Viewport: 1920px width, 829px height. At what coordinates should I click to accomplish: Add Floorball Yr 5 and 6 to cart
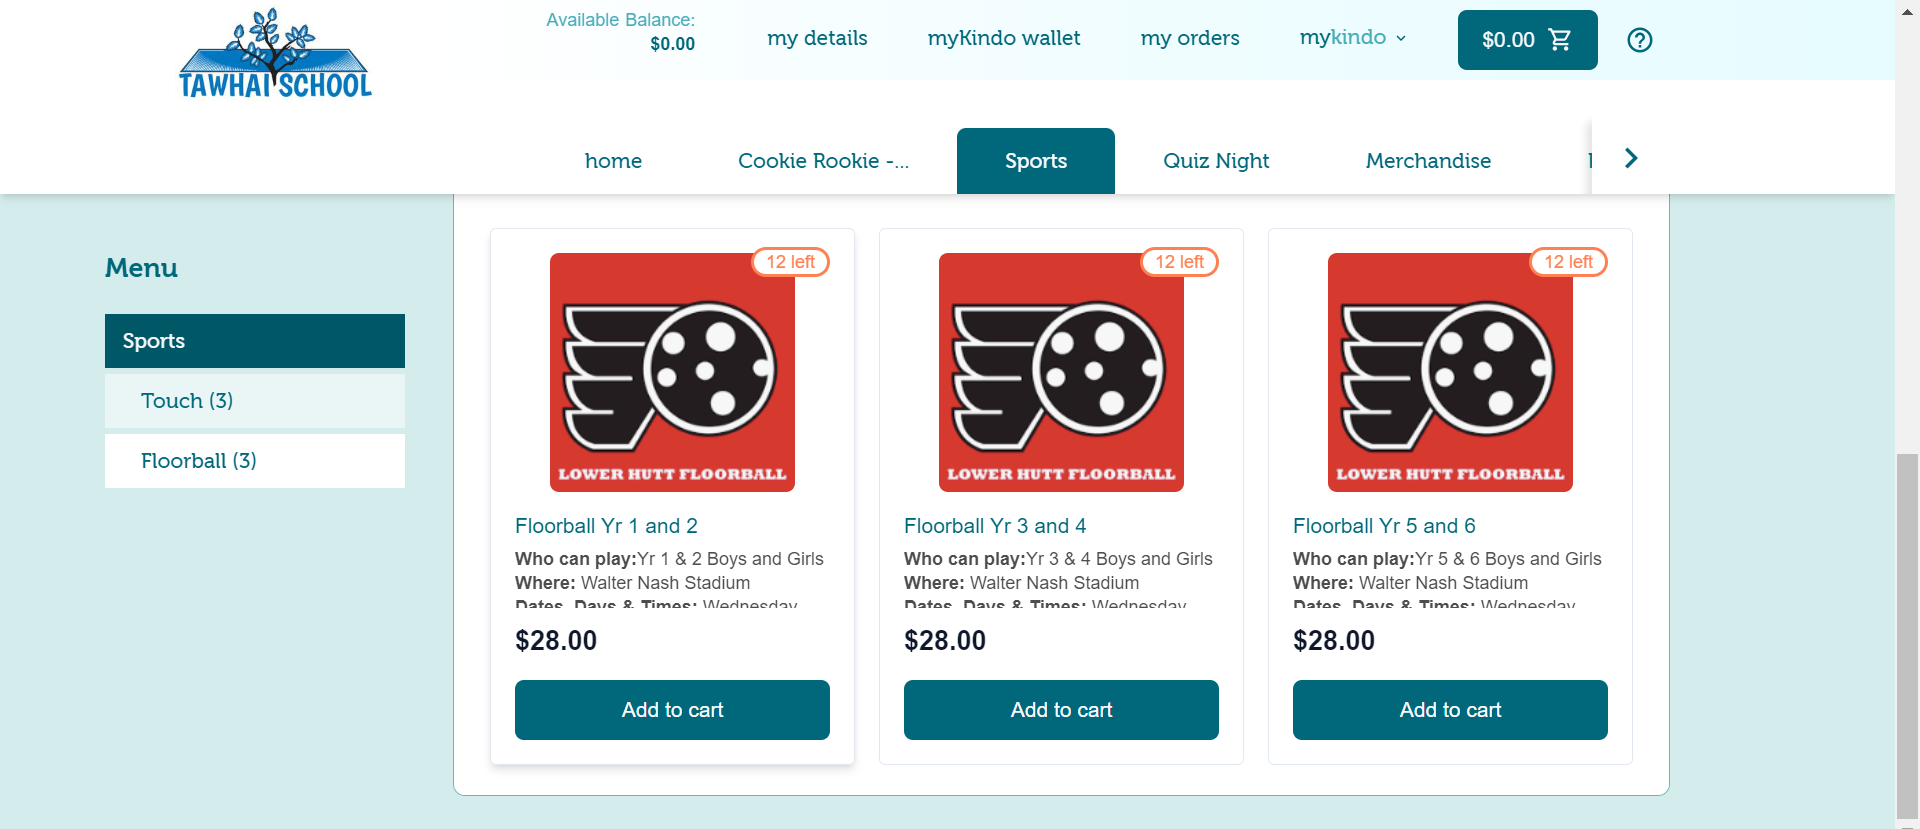point(1450,710)
